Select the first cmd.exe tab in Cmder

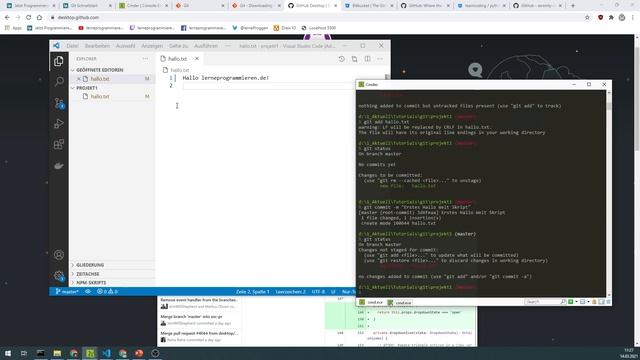coord(371,302)
